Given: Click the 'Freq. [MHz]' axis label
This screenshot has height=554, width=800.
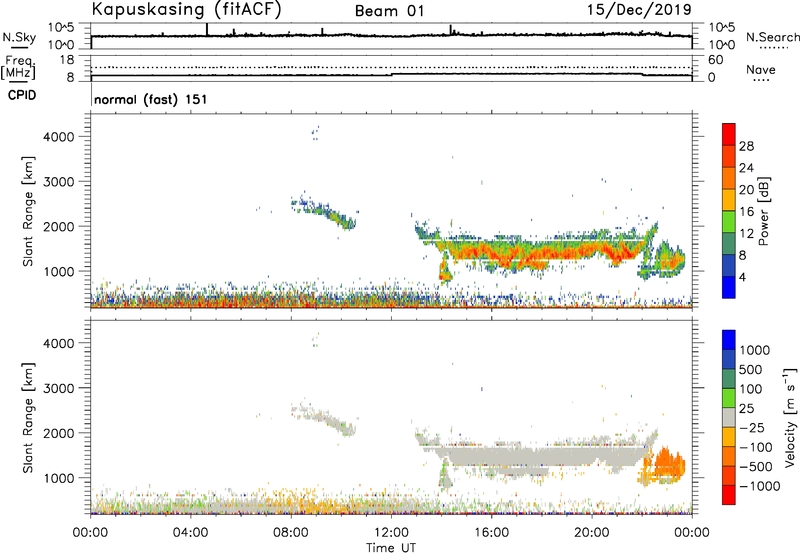Looking at the screenshot, I should tap(18, 67).
